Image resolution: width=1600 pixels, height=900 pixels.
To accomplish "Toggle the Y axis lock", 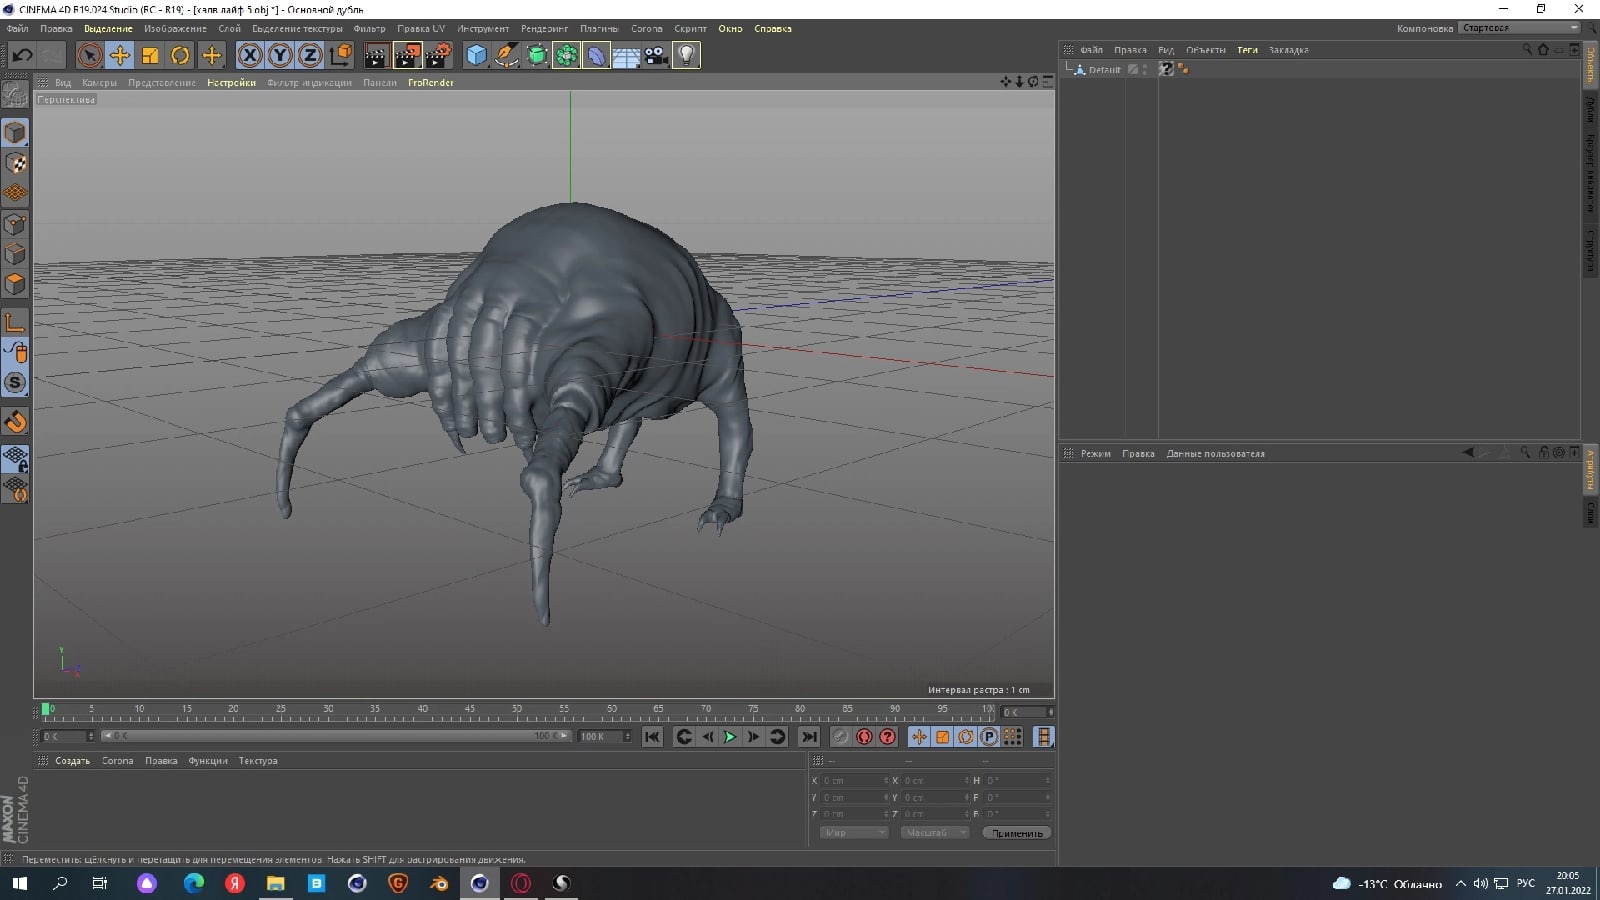I will coord(280,55).
